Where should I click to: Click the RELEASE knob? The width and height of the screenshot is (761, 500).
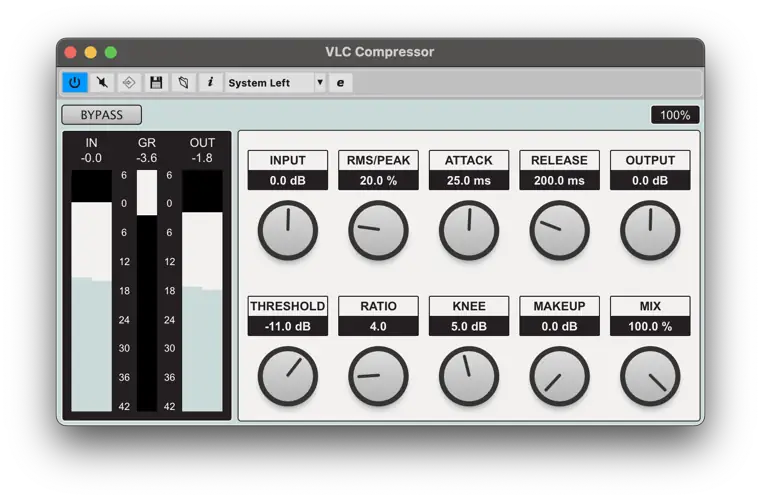point(559,230)
